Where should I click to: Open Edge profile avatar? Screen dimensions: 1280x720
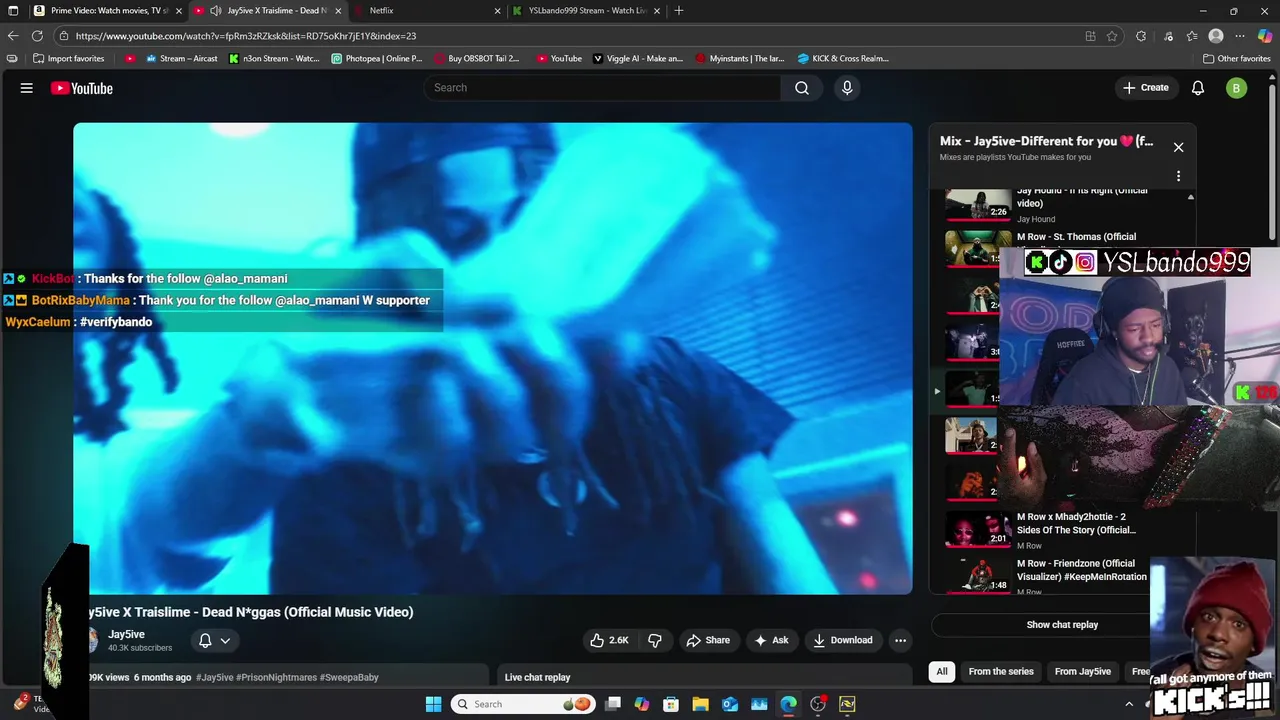tap(1216, 36)
